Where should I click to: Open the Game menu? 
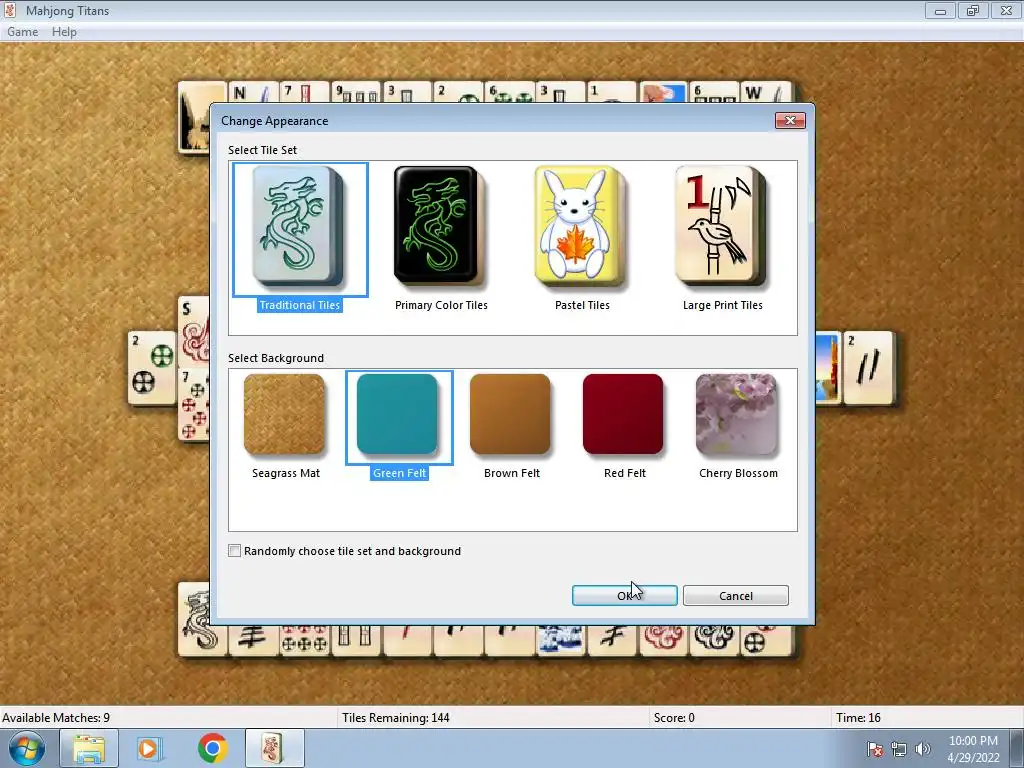pos(22,31)
